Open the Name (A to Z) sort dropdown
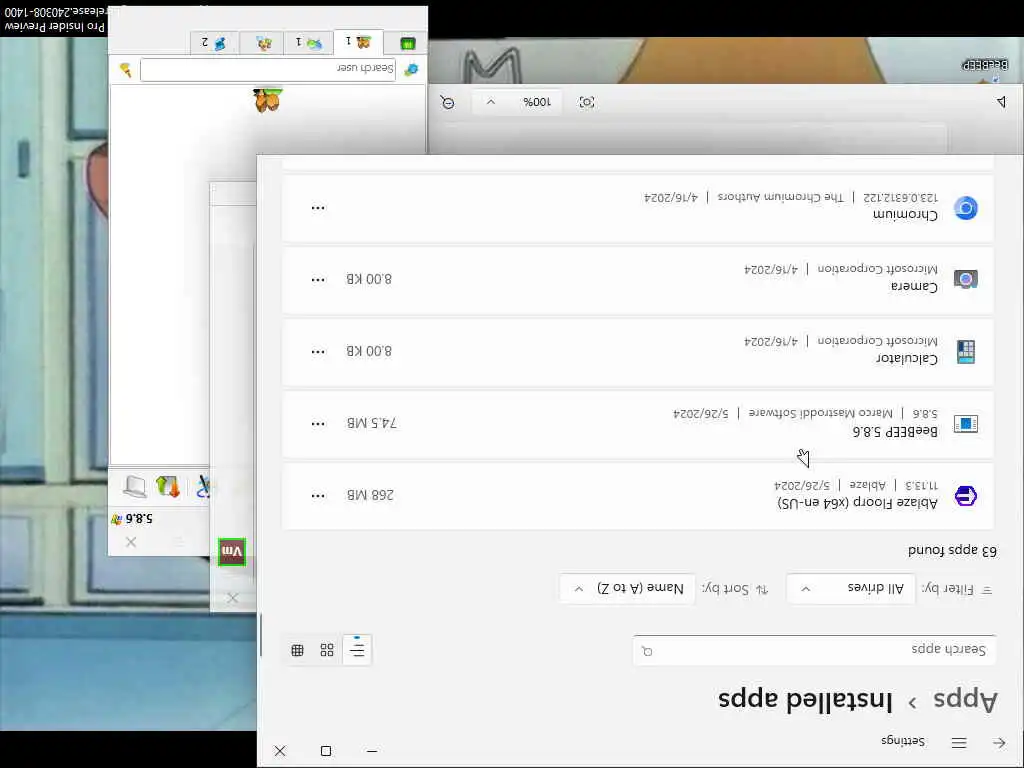 coord(627,588)
